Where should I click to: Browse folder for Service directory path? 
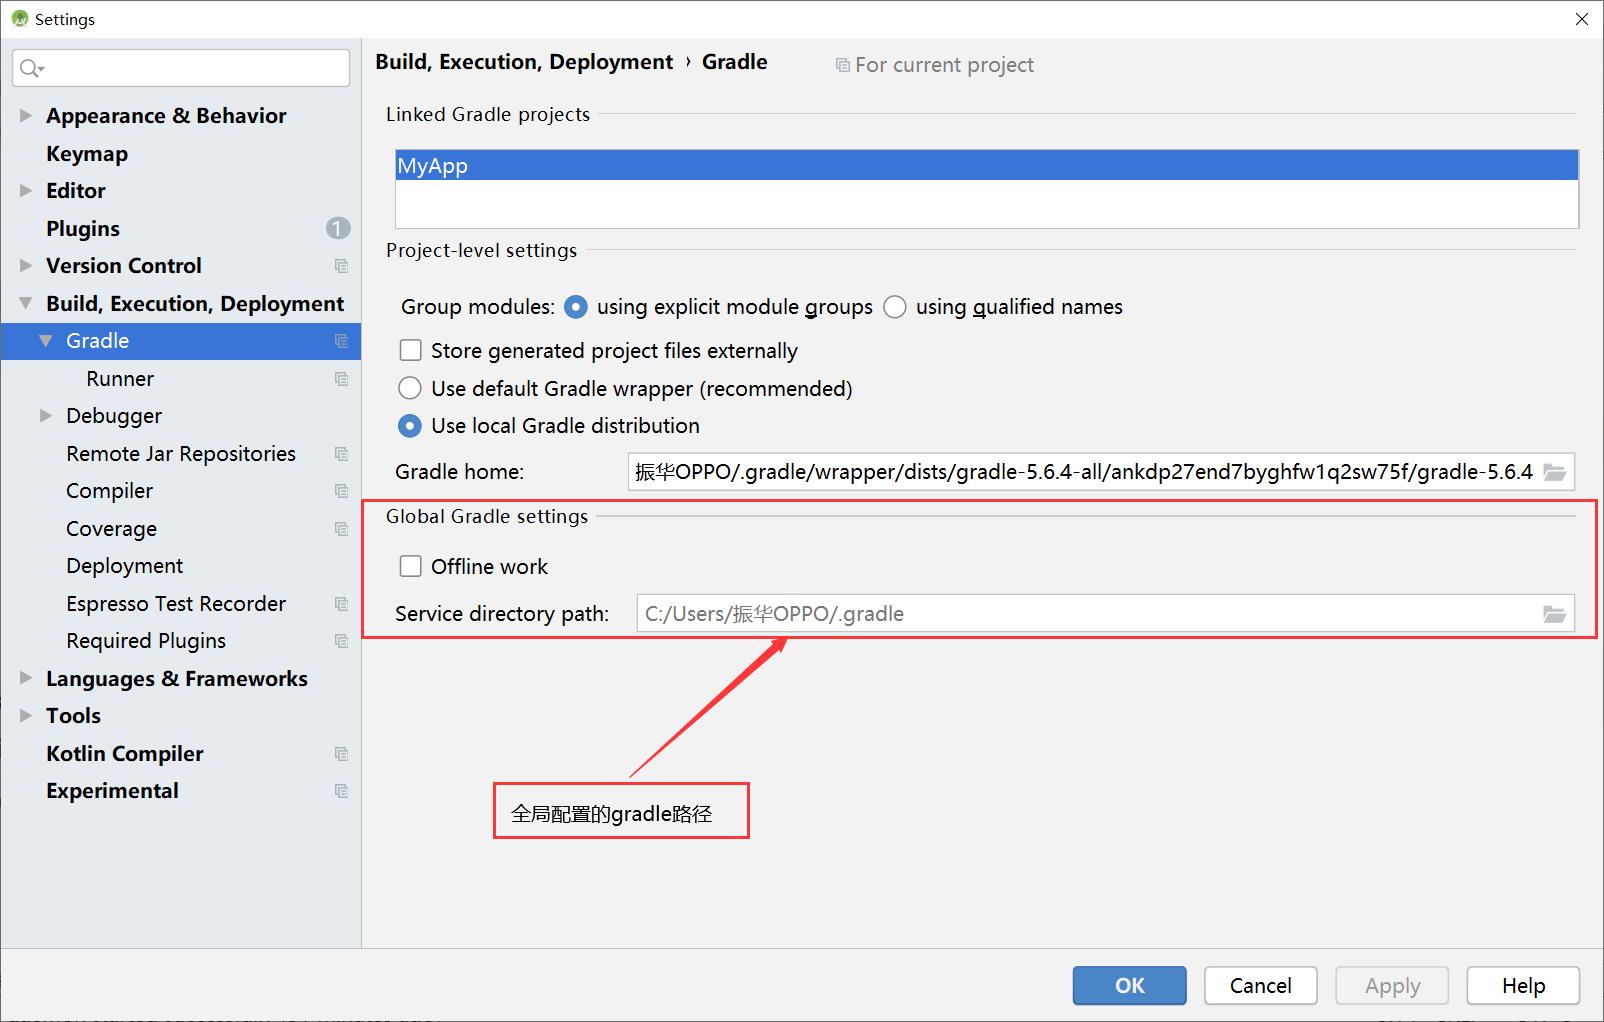1554,614
